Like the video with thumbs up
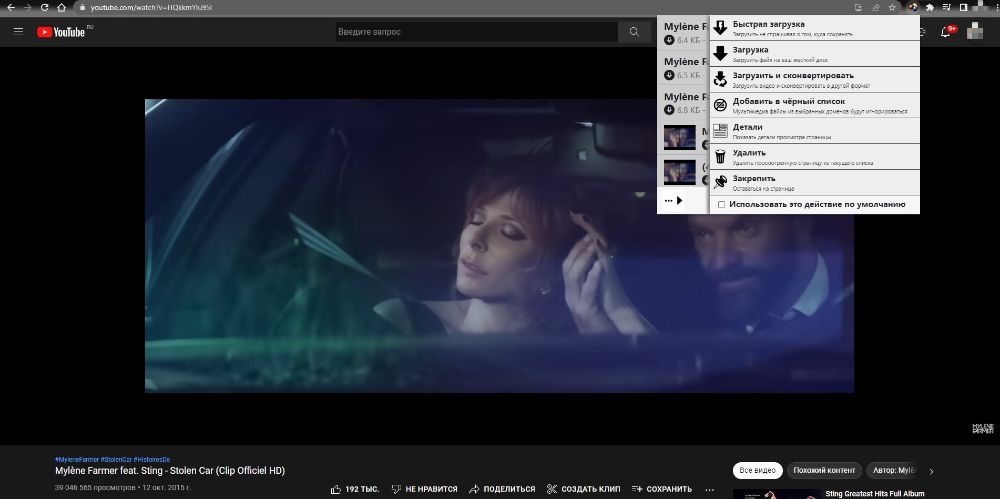 tap(337, 489)
